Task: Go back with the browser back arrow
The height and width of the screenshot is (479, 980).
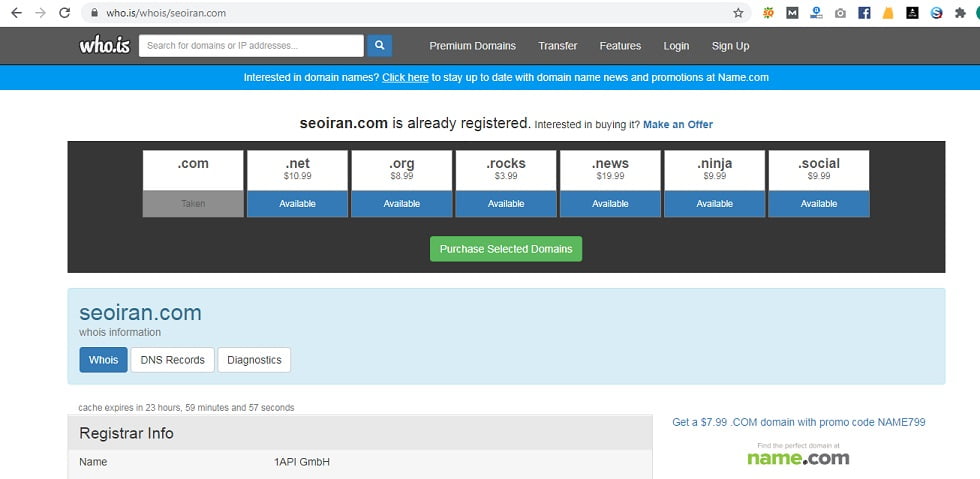Action: pyautogui.click(x=16, y=13)
